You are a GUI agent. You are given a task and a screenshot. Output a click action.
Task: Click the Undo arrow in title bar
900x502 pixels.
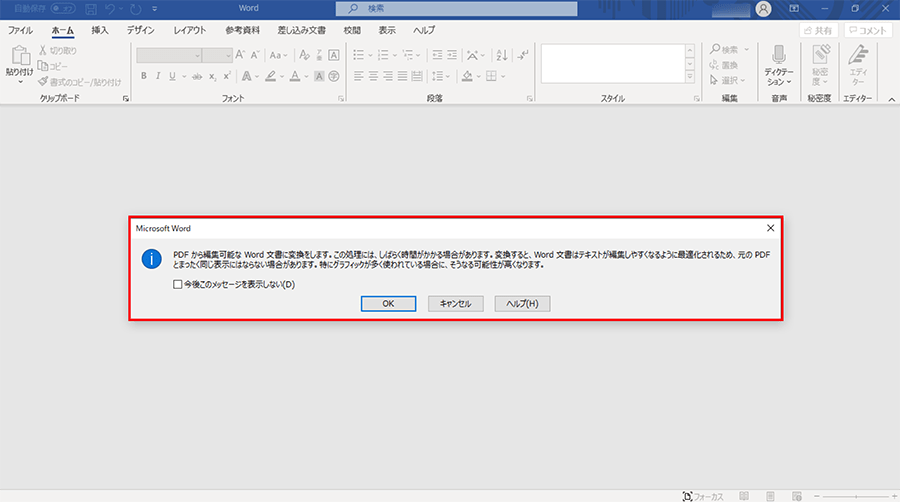[x=110, y=9]
